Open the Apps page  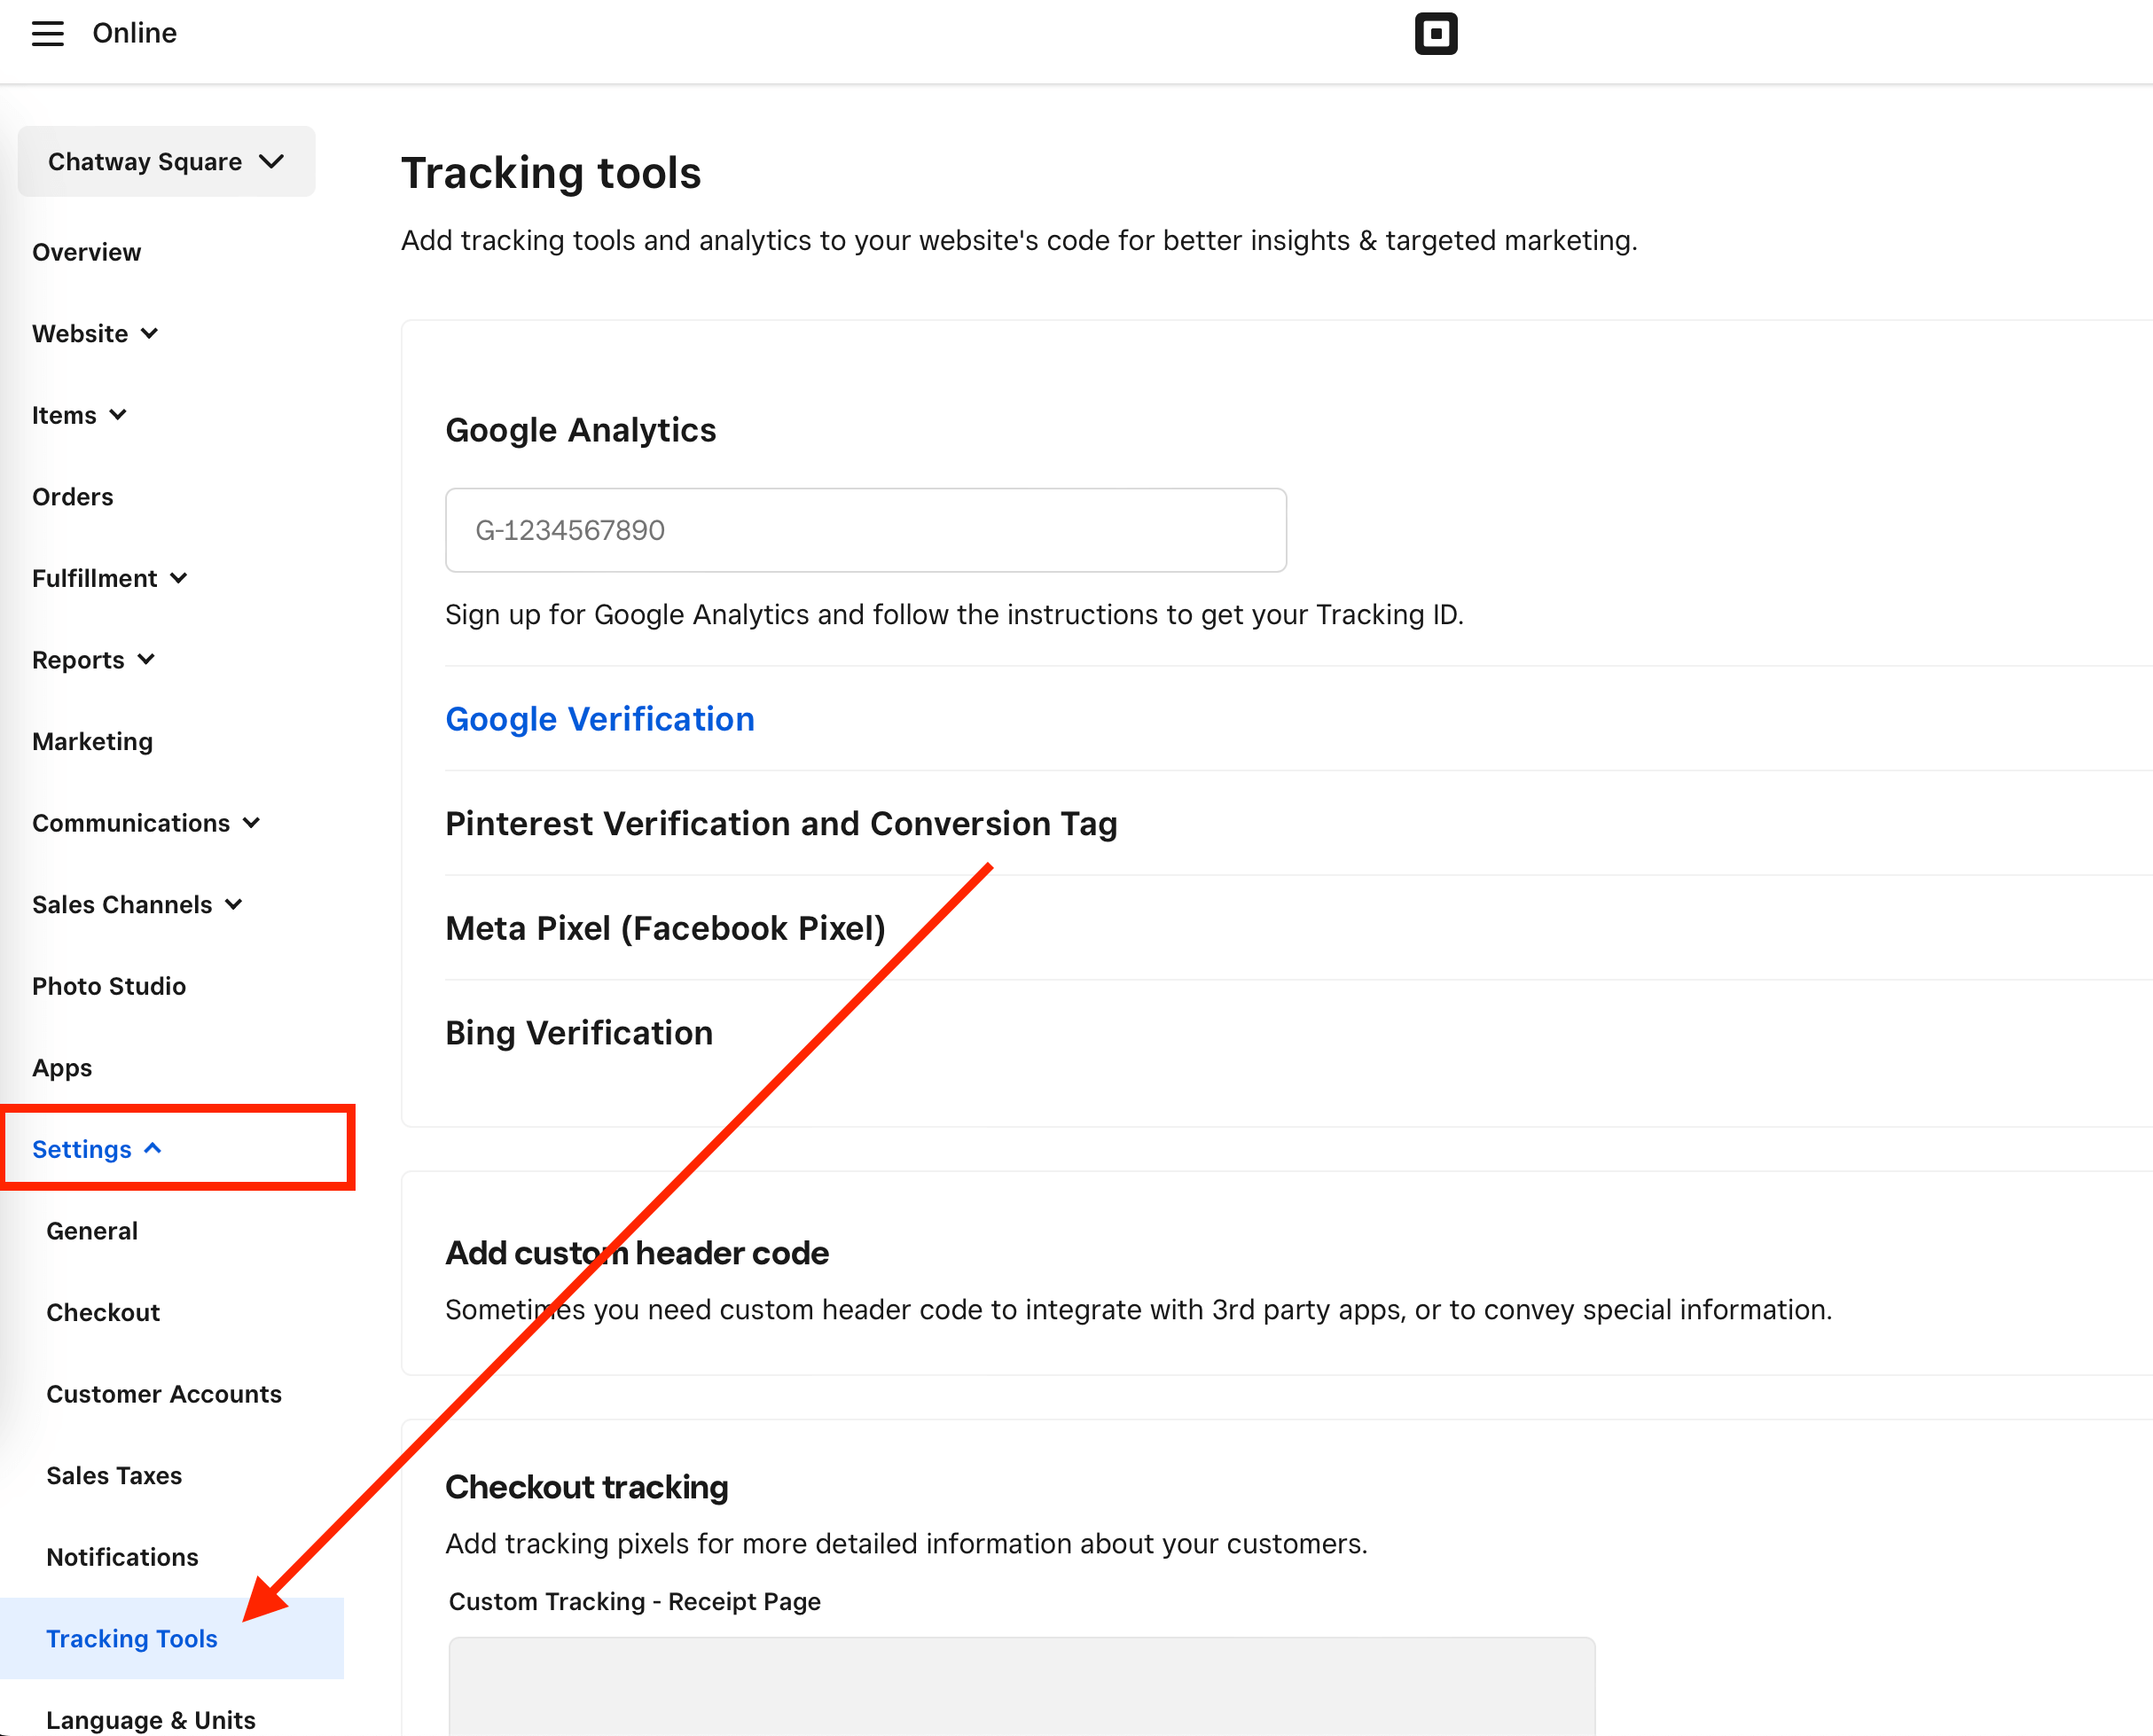(62, 1068)
